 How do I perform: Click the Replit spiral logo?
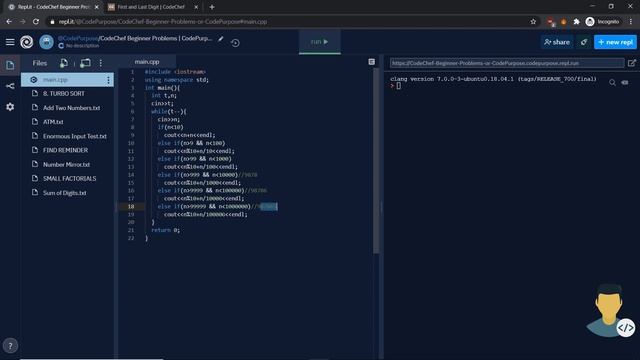(x=27, y=42)
